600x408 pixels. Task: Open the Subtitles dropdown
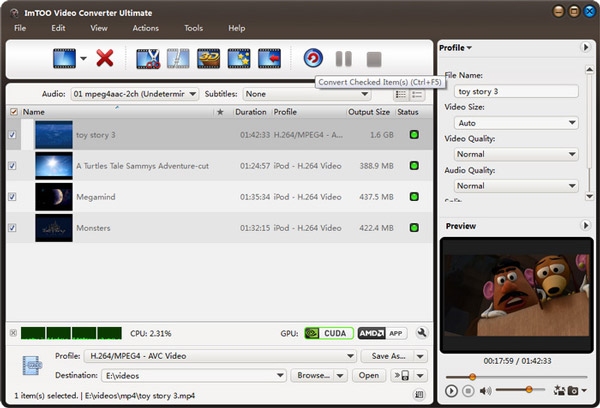[307, 94]
